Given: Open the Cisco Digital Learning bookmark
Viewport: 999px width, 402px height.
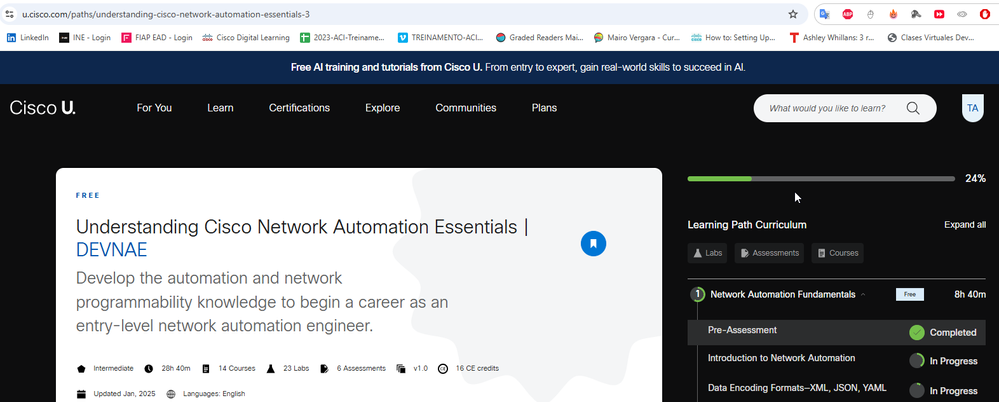Looking at the screenshot, I should [x=246, y=38].
